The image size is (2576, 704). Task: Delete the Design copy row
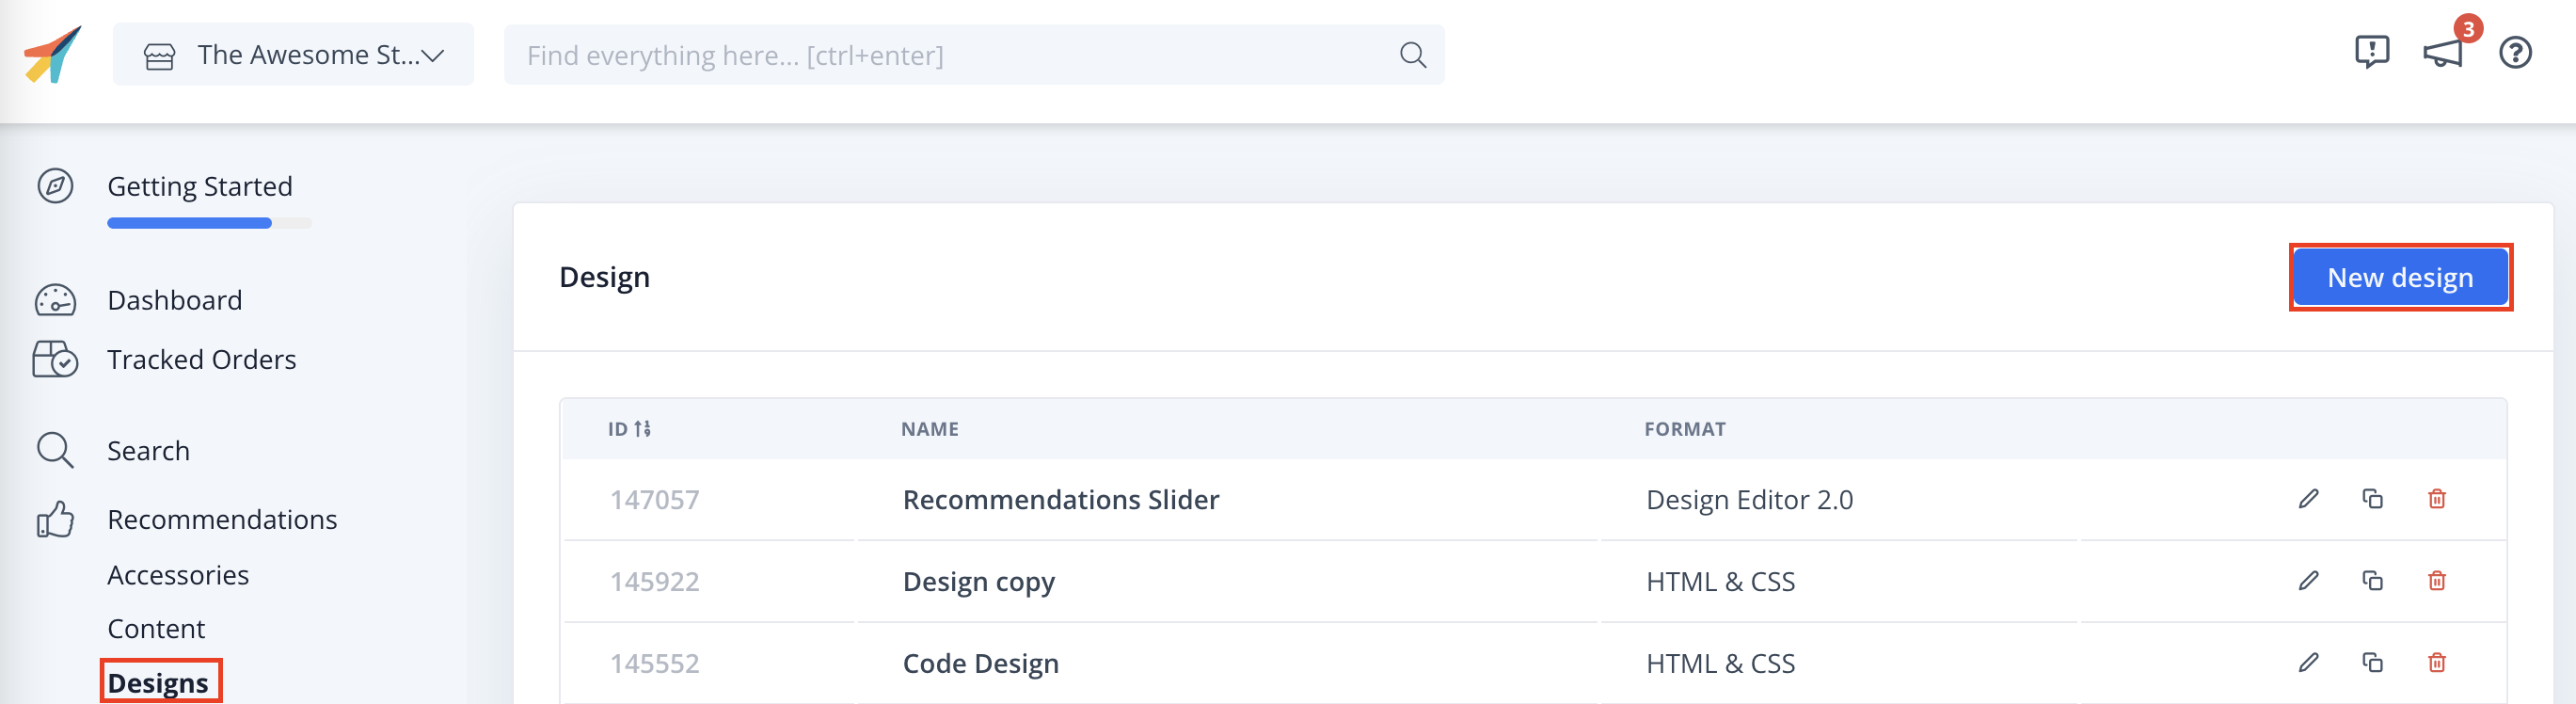2436,581
